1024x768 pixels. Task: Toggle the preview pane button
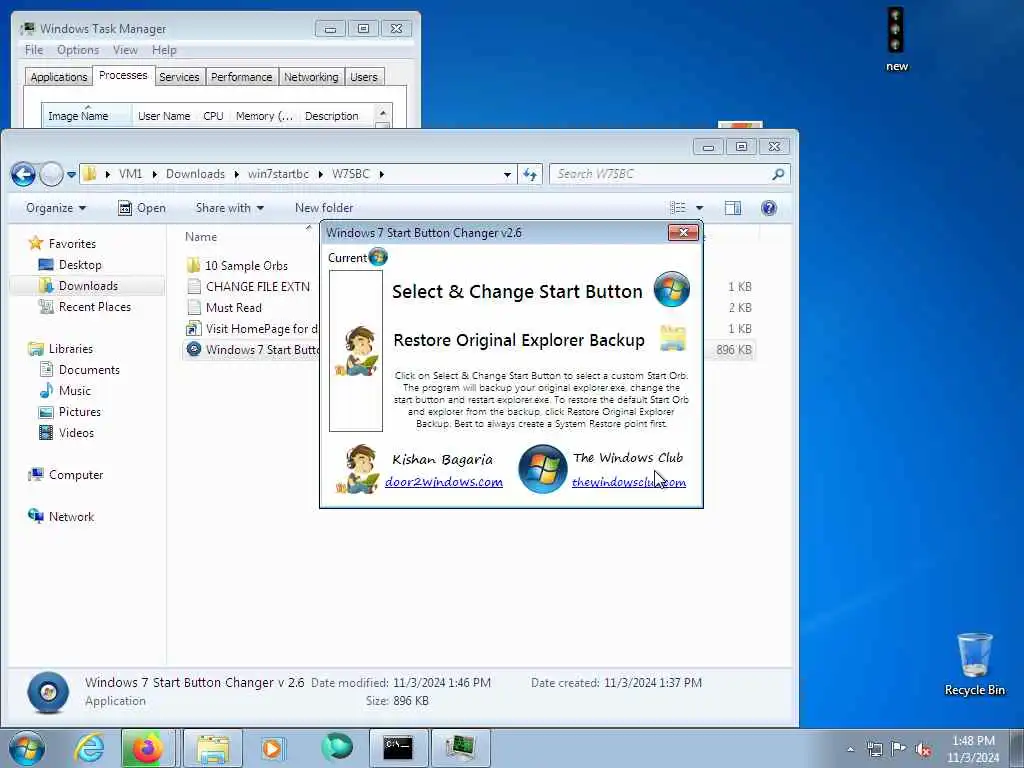[x=733, y=208]
